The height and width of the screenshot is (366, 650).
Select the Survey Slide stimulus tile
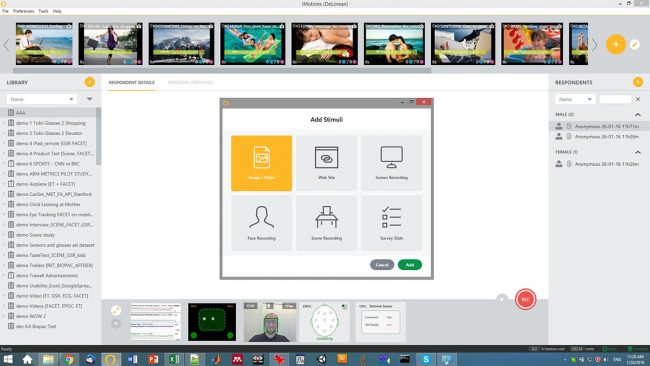[x=391, y=223]
